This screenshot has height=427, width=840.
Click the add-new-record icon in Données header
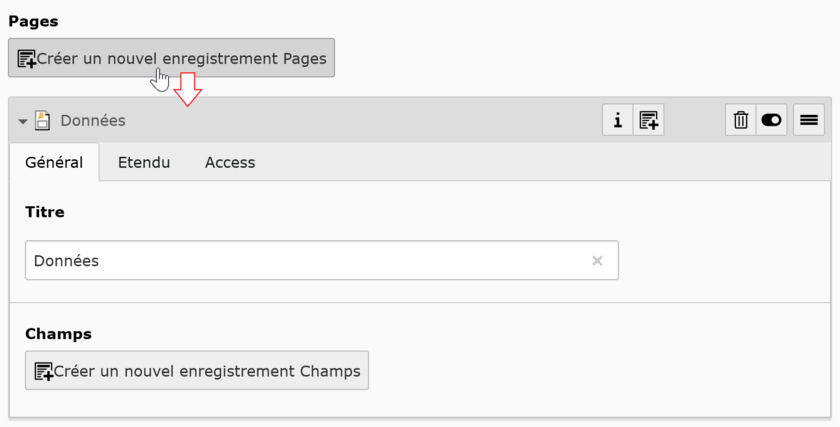click(649, 120)
